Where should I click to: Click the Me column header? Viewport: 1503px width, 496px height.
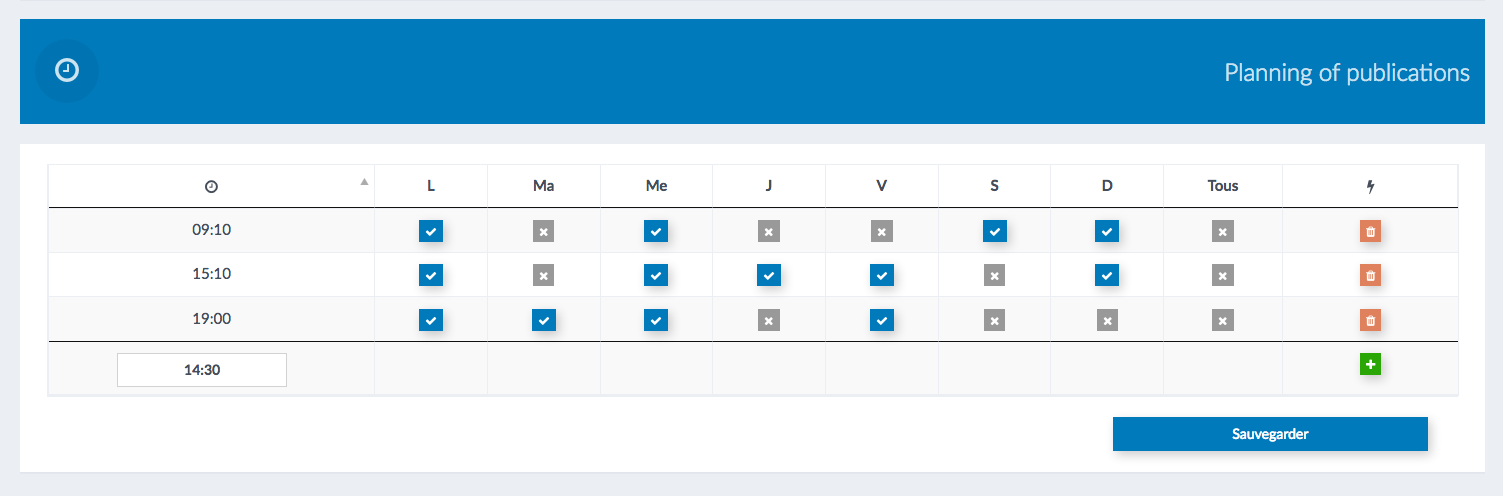click(x=656, y=186)
